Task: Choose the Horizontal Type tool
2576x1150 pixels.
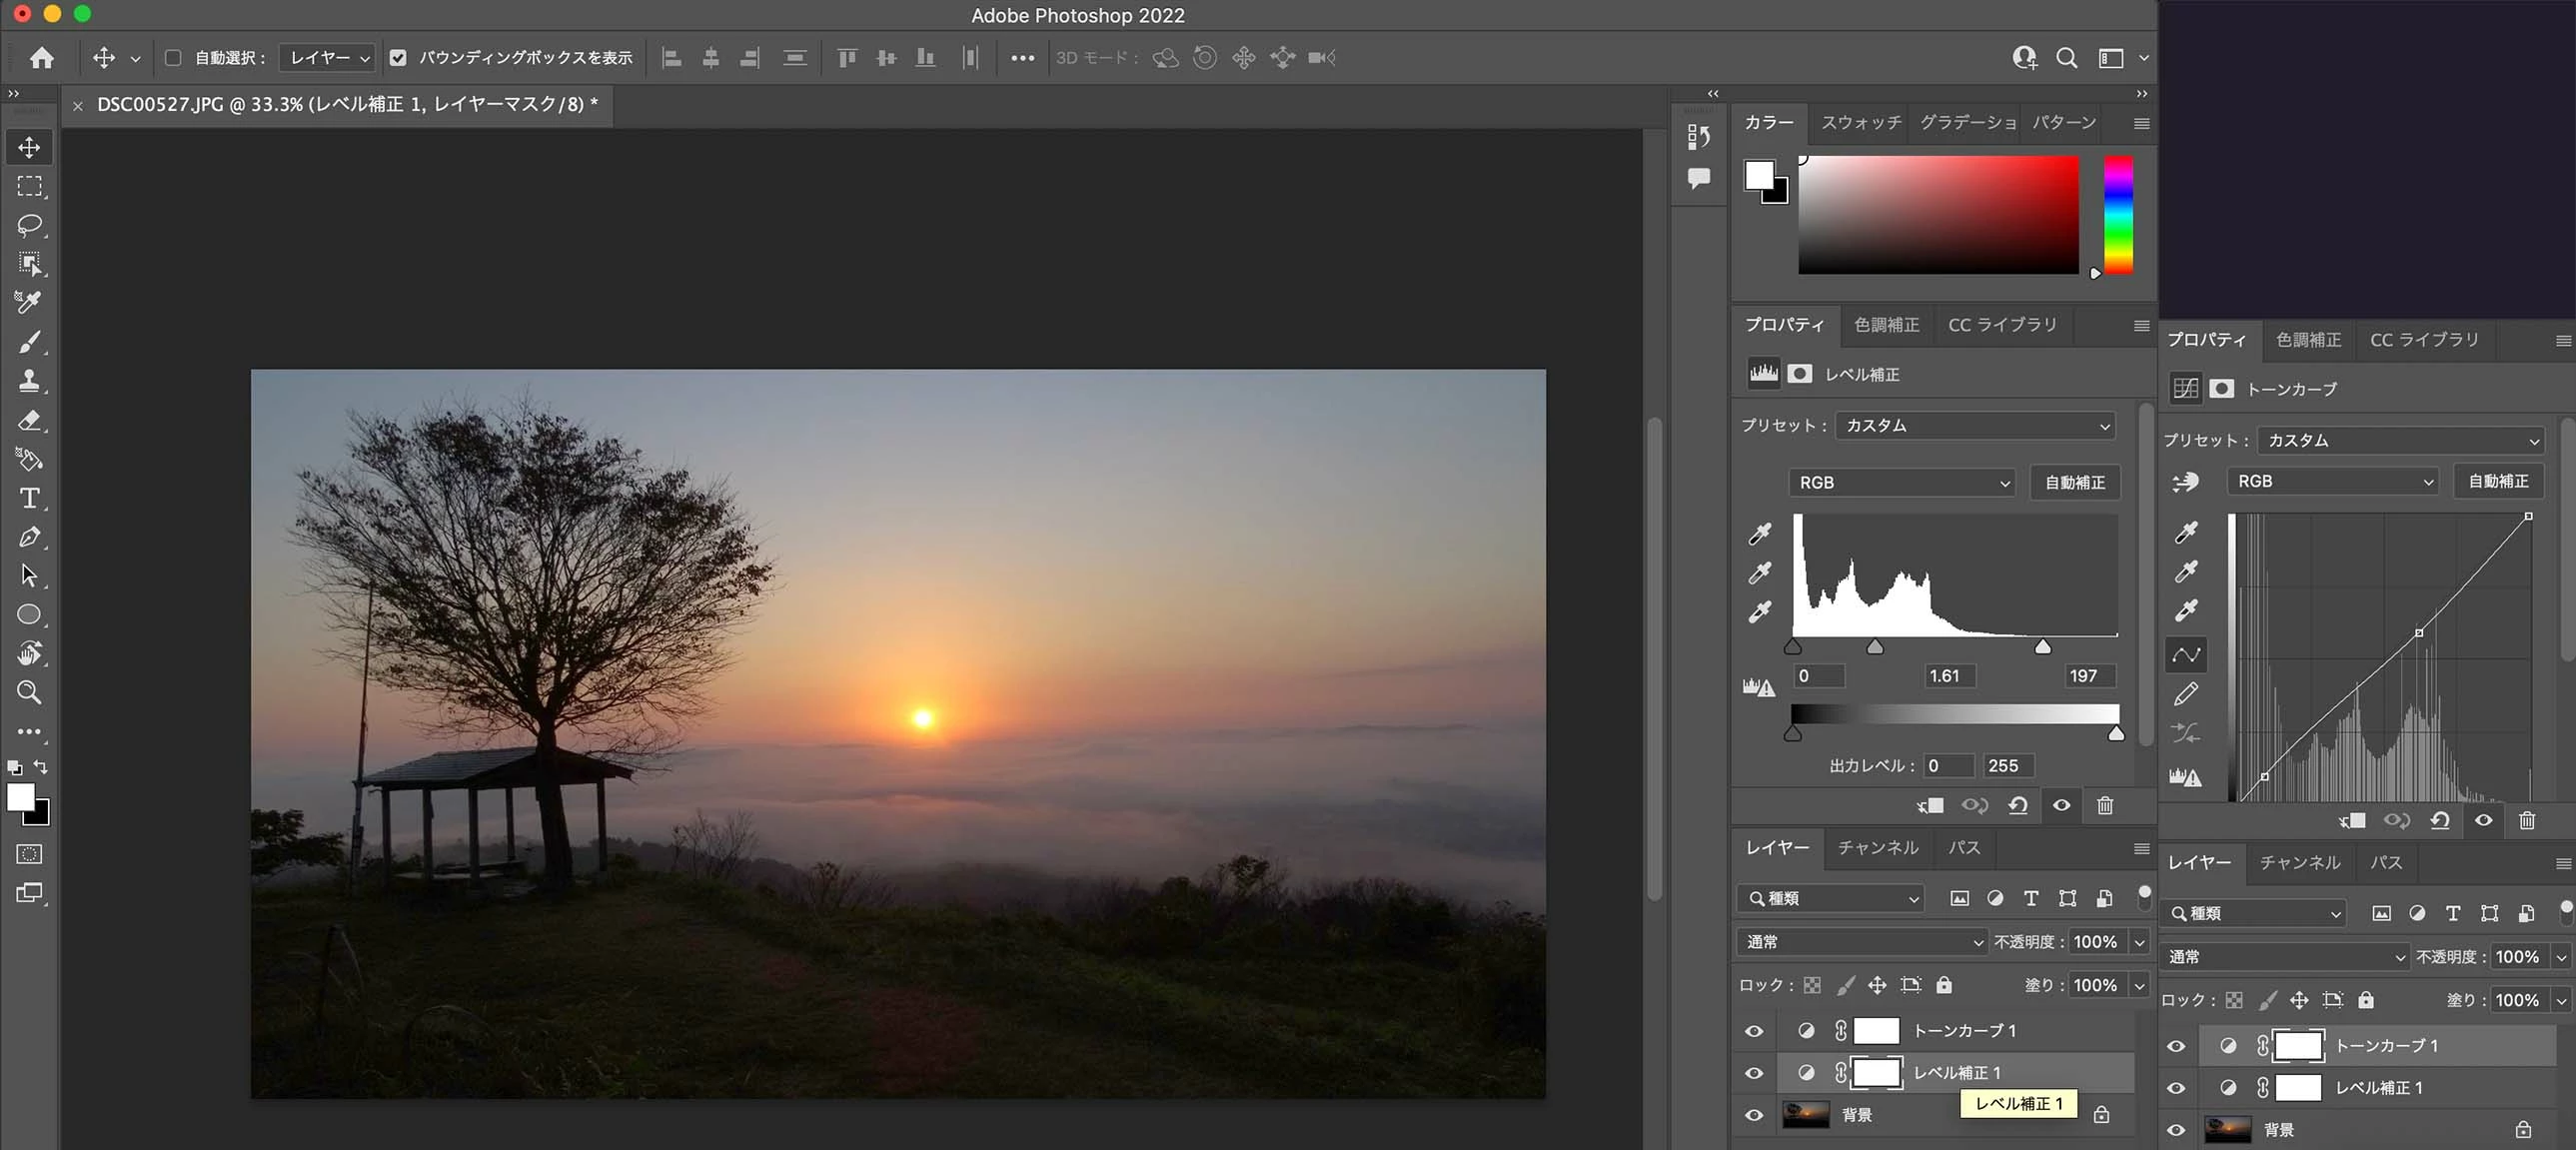Action: 29,498
